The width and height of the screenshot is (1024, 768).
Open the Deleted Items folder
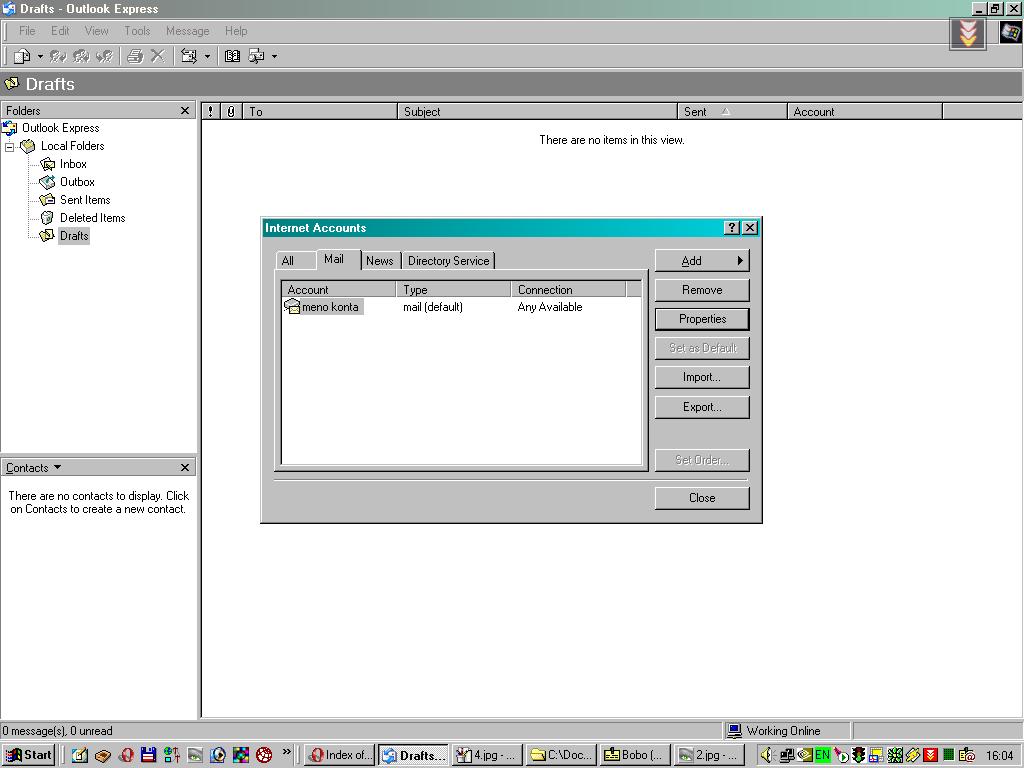point(91,218)
